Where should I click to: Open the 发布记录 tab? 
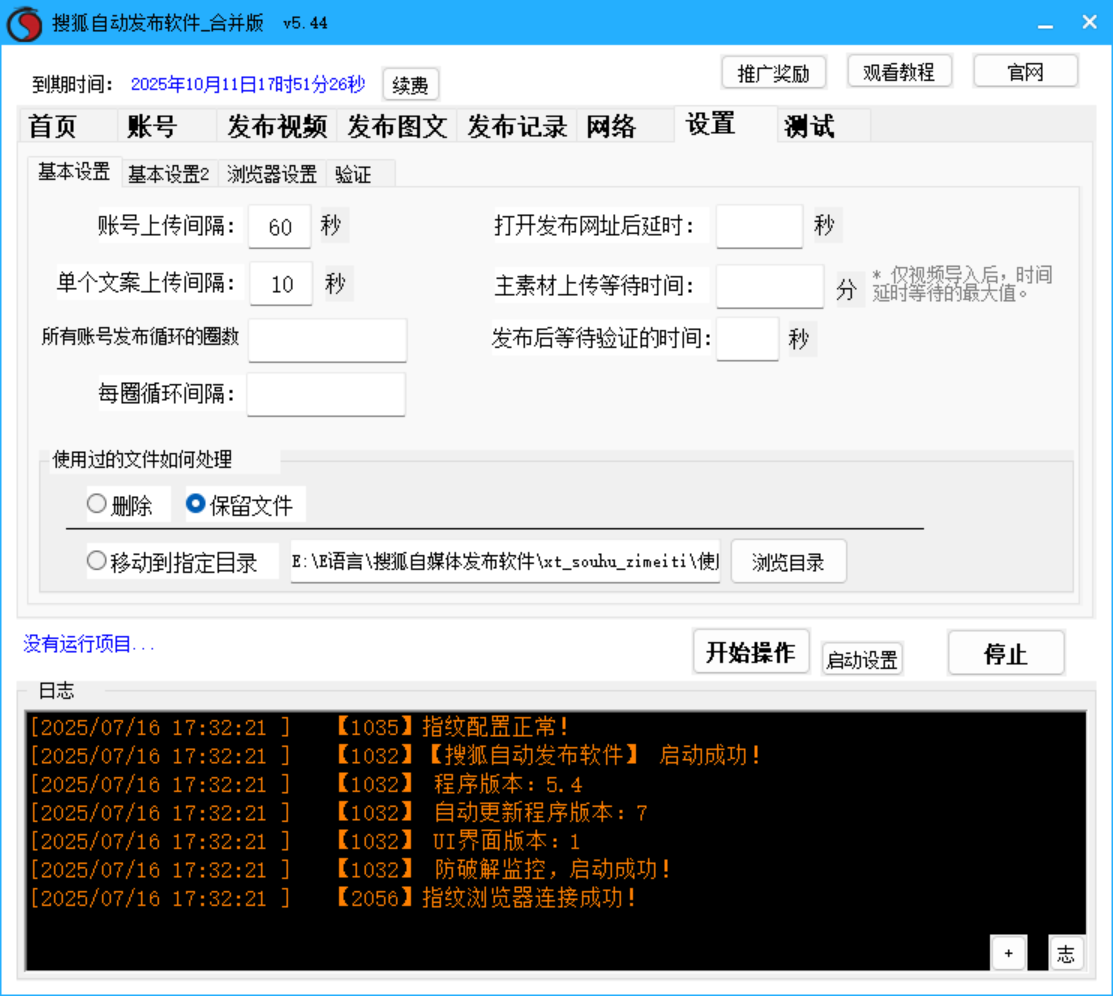517,126
